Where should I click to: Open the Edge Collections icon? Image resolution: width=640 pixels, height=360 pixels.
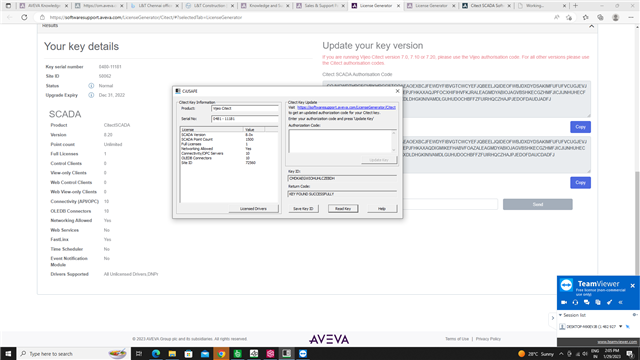tap(600, 18)
